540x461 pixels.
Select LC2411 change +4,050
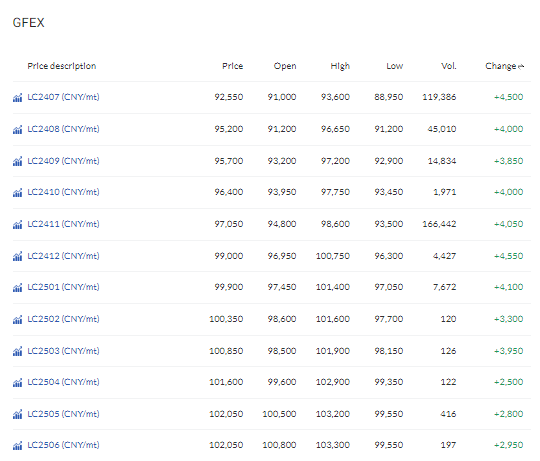tap(508, 224)
